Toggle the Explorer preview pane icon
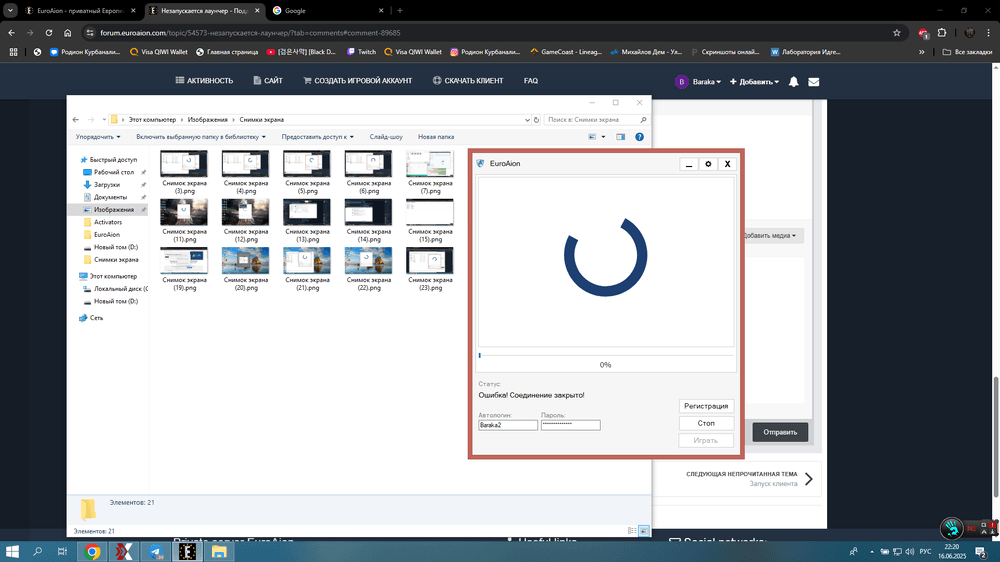Screen dimensions: 1000x562 (620, 137)
